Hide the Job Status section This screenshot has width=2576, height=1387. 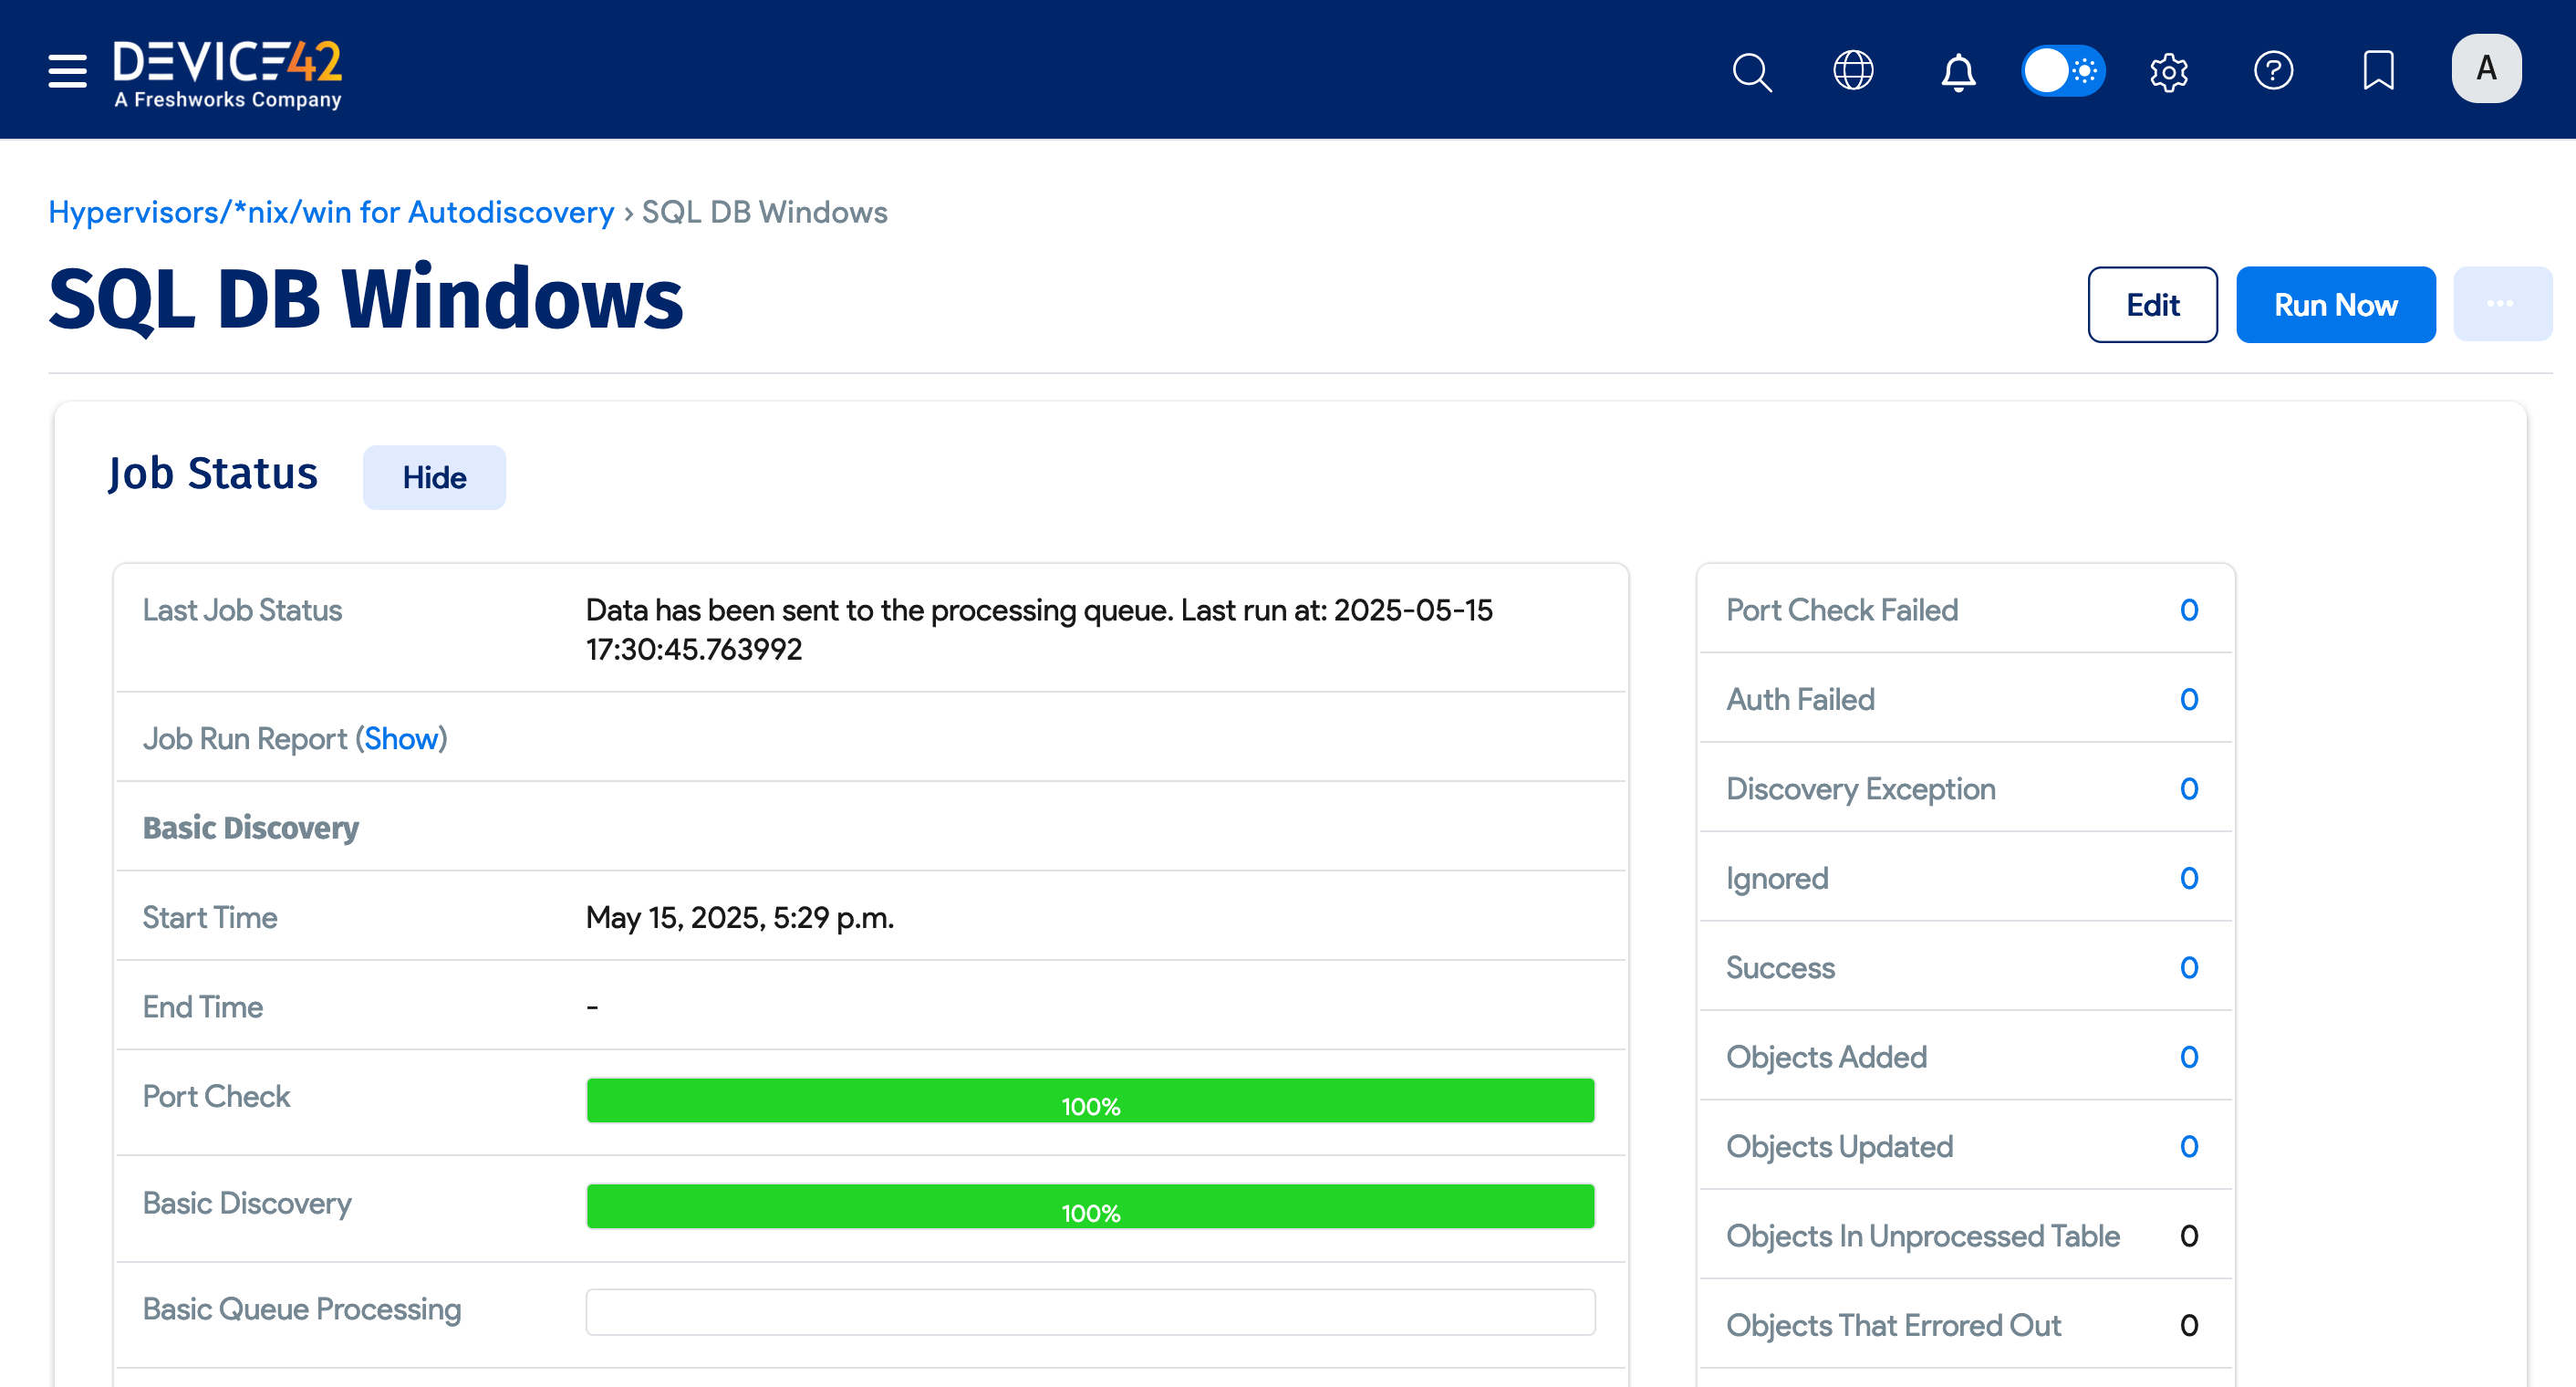(x=433, y=477)
